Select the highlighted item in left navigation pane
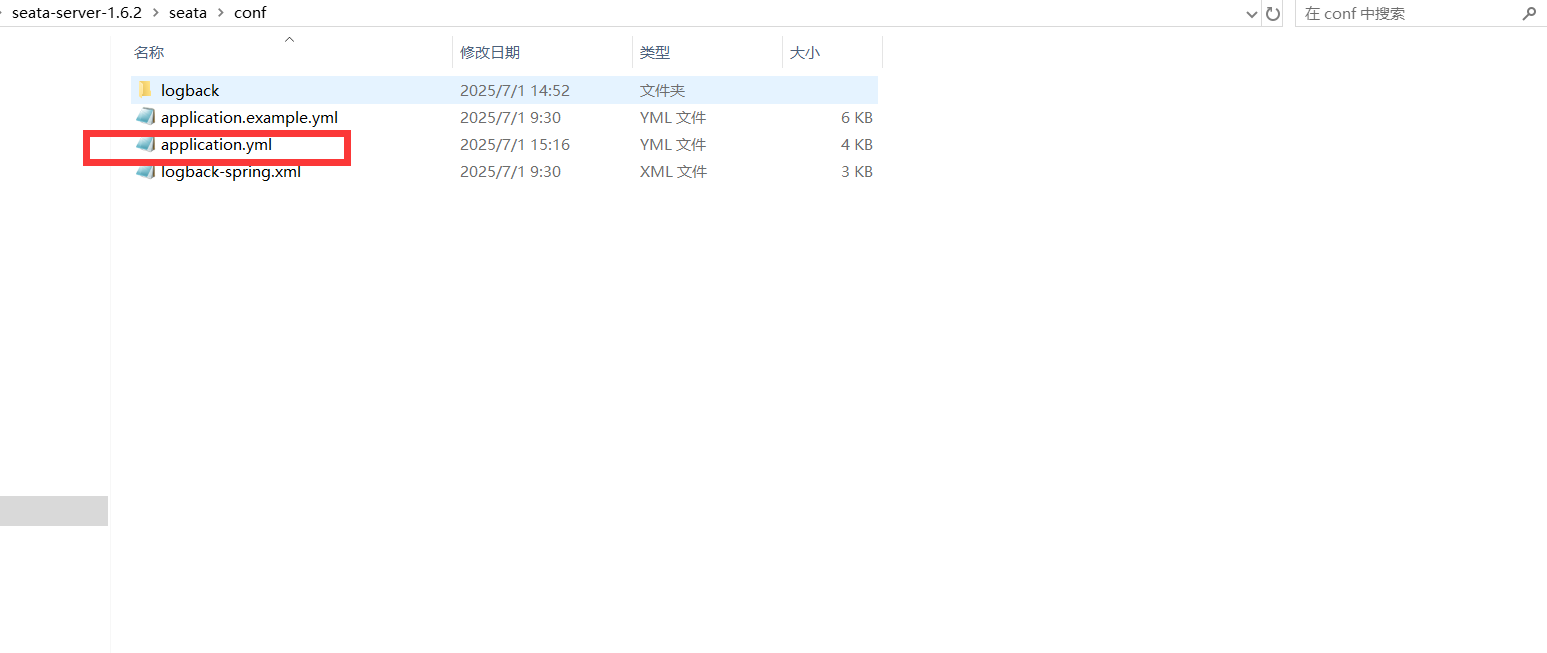Viewport: 1547px width, 653px height. 53,510
